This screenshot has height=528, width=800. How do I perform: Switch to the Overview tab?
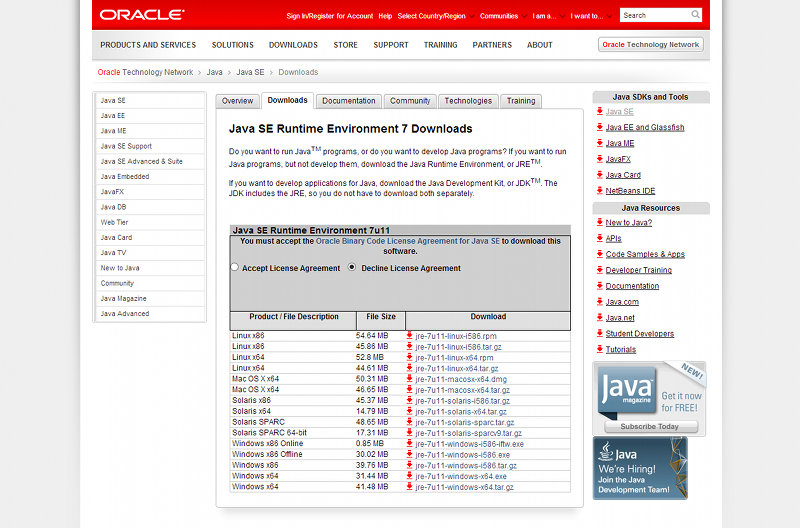click(237, 101)
